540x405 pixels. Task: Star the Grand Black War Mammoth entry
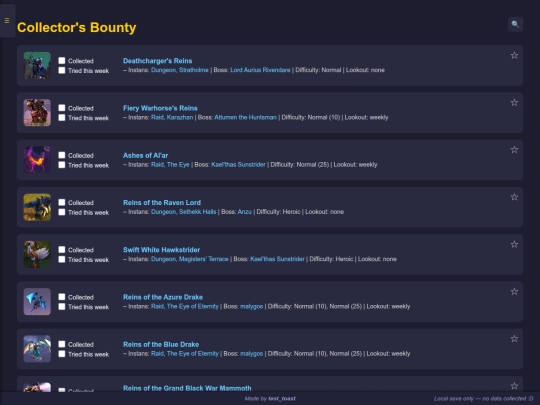tap(514, 386)
